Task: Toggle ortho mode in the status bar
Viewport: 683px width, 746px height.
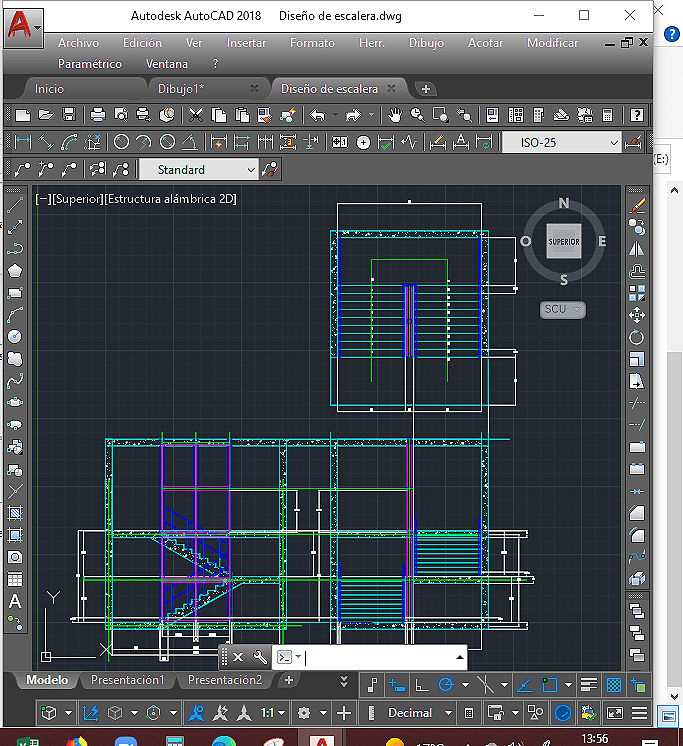Action: tap(423, 685)
